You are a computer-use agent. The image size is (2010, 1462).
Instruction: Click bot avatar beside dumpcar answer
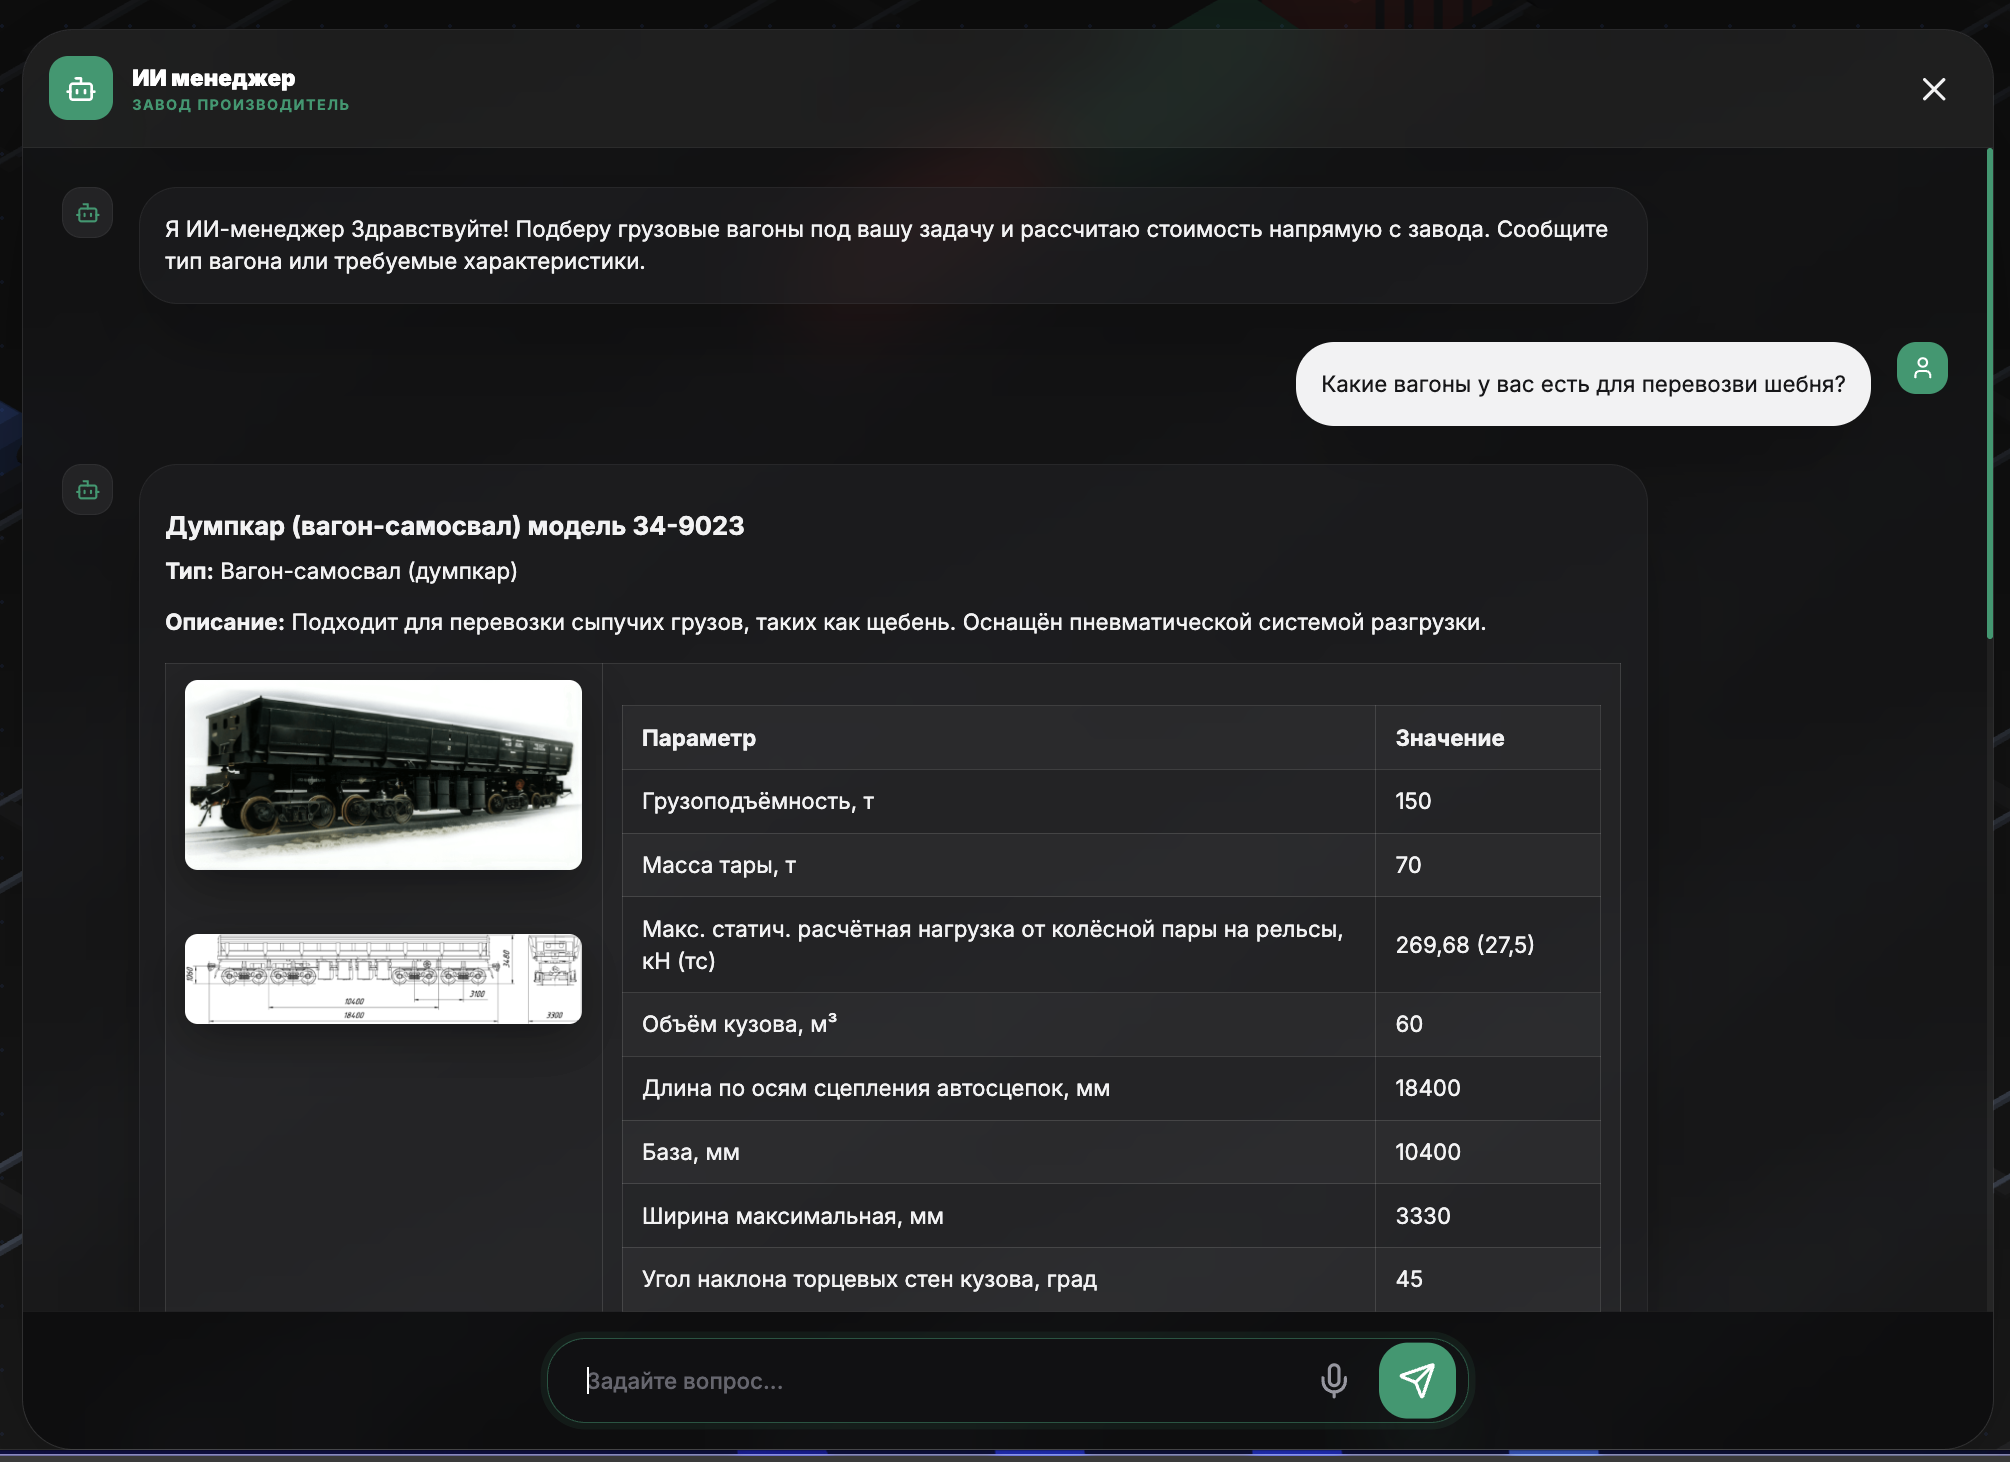point(88,490)
